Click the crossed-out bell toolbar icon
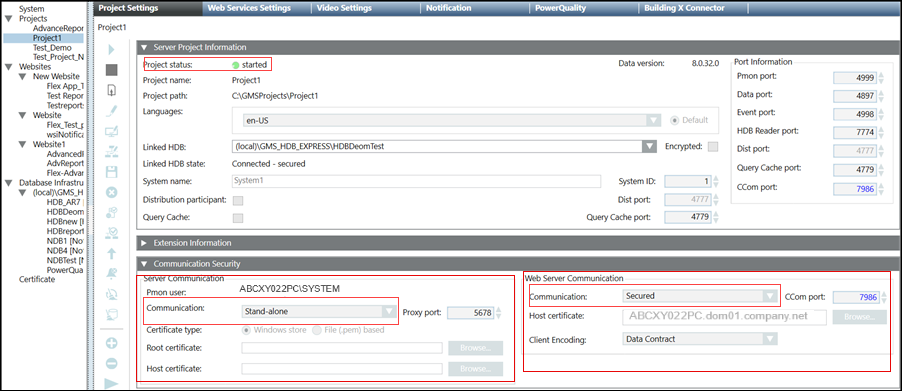Viewport: 902px width, 391px height. click(112, 274)
